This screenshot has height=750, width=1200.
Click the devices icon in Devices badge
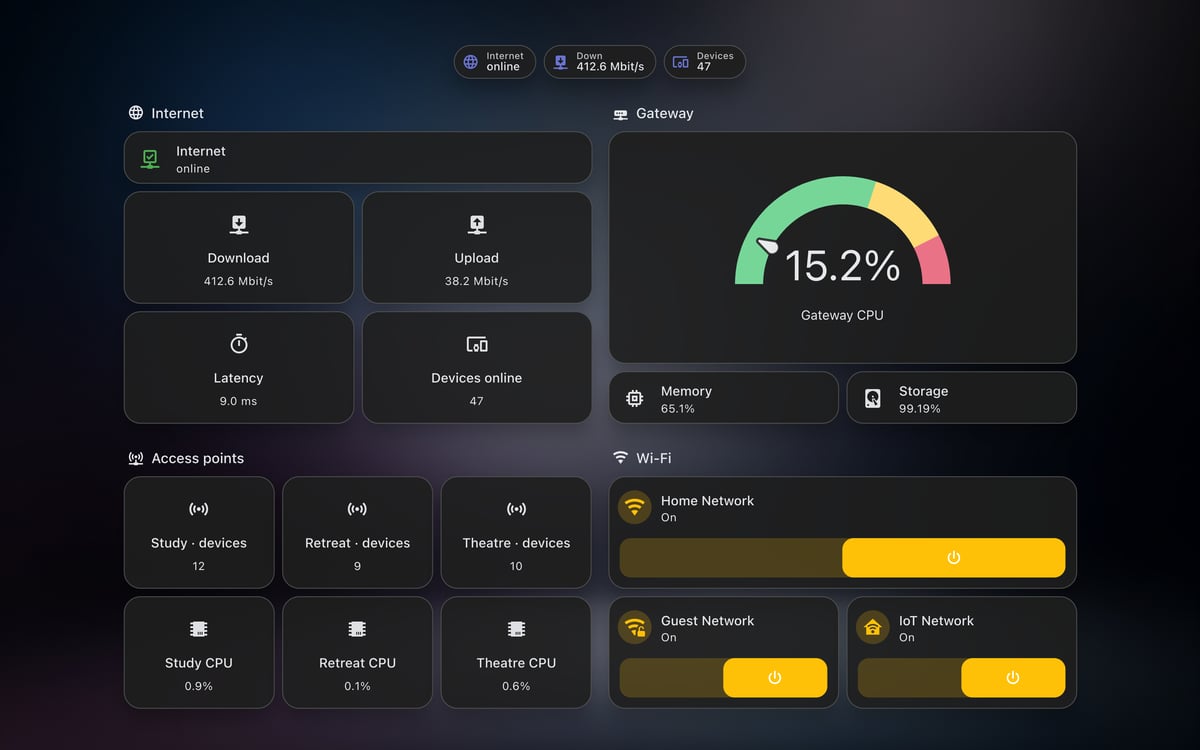click(x=681, y=62)
